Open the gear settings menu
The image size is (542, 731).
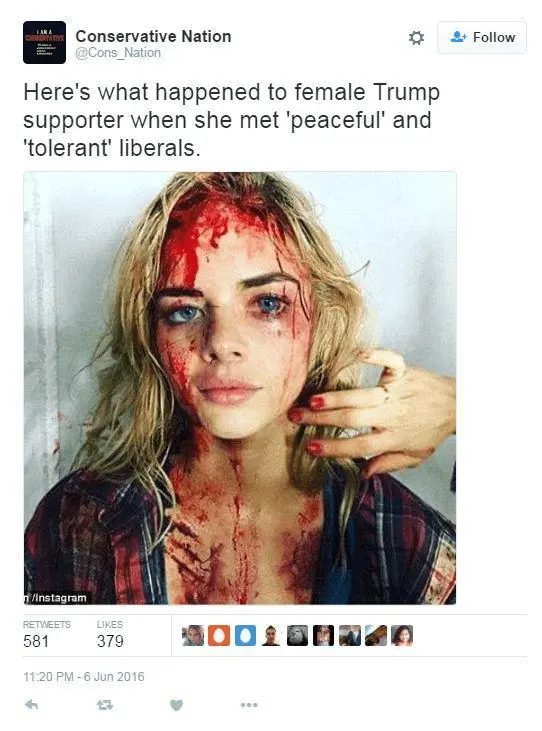point(416,37)
